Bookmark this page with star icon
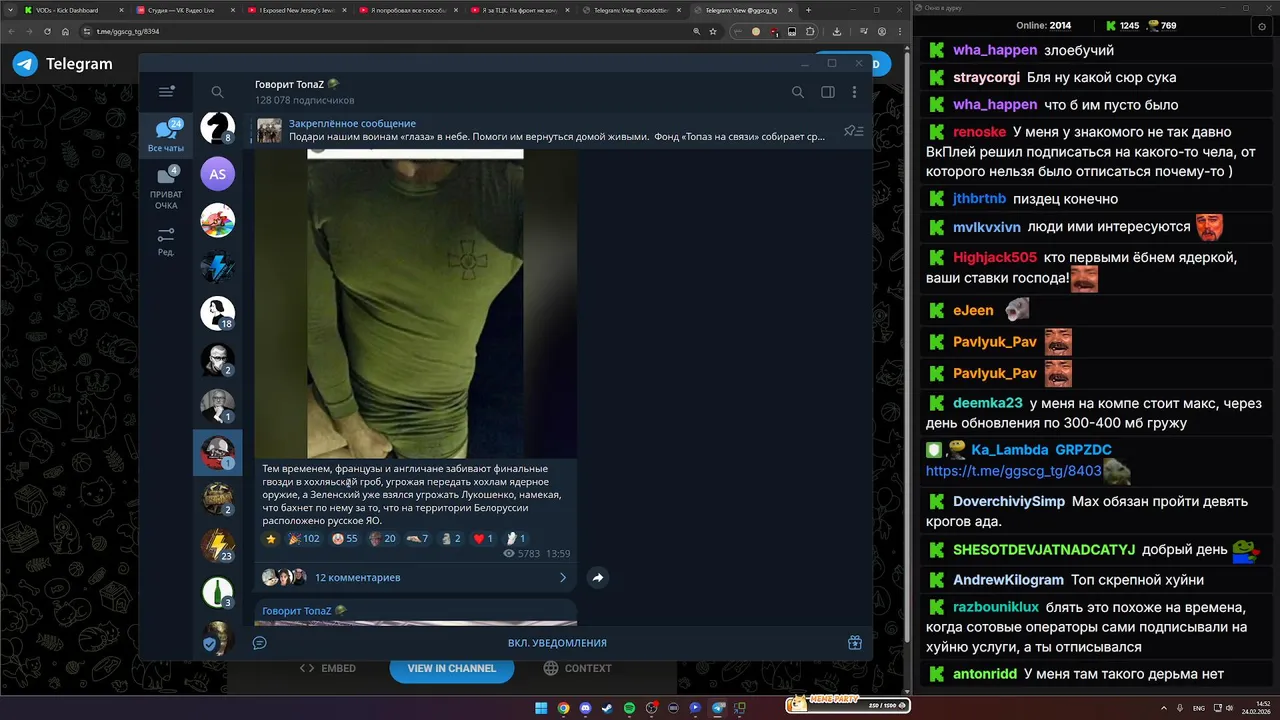 coord(713,31)
